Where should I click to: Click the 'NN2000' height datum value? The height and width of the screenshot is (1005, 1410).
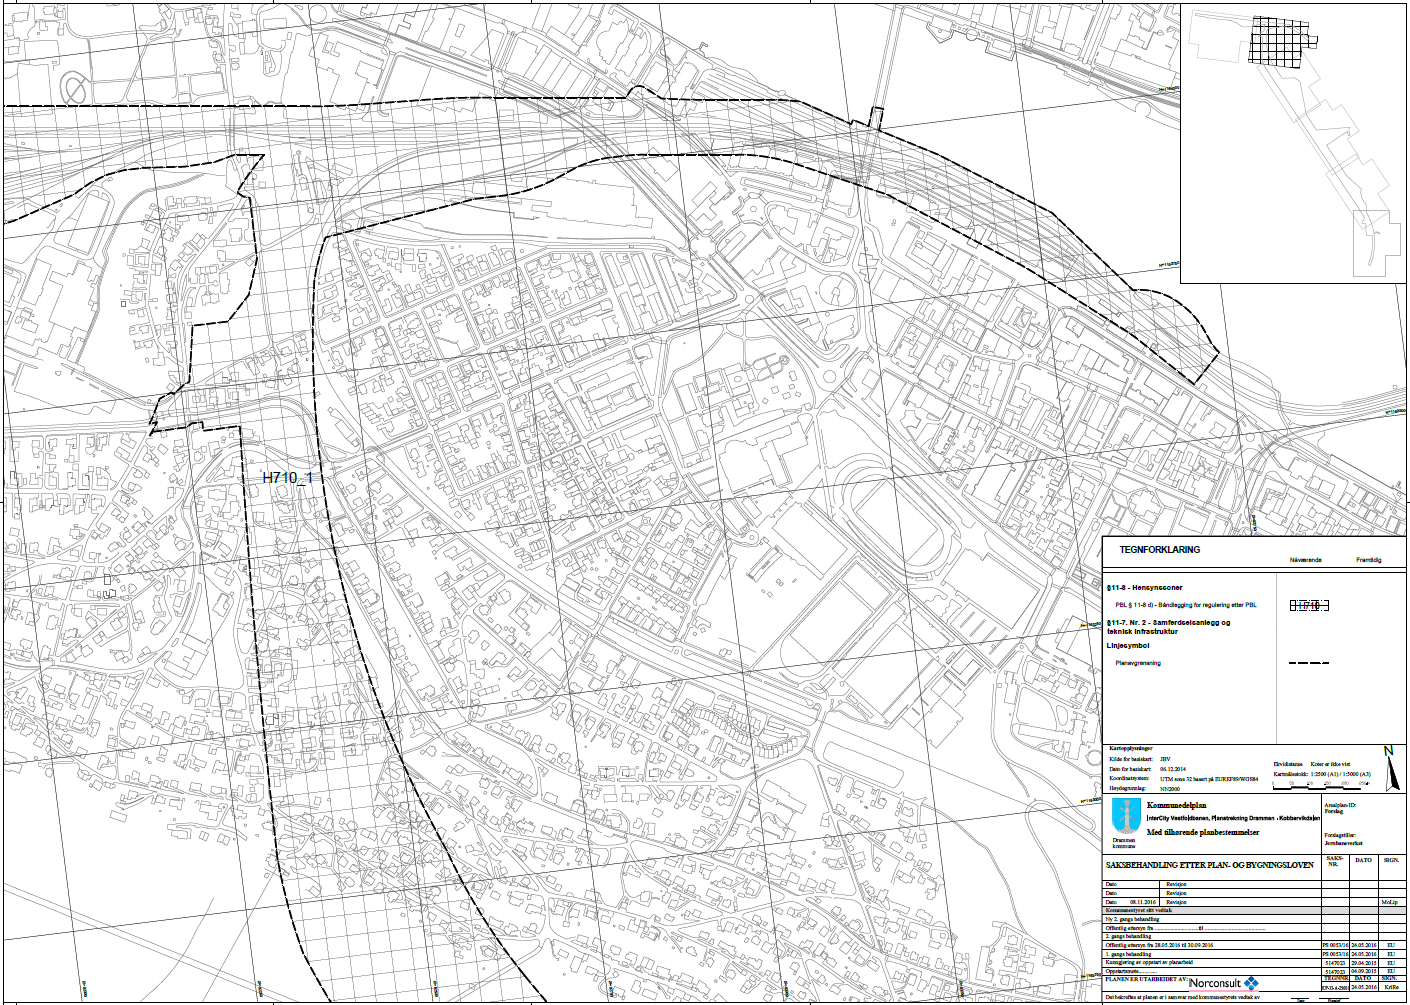click(1170, 789)
